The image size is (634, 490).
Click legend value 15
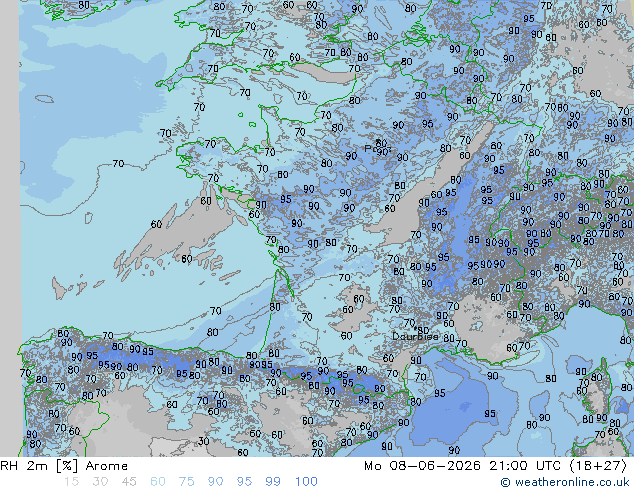(x=71, y=482)
